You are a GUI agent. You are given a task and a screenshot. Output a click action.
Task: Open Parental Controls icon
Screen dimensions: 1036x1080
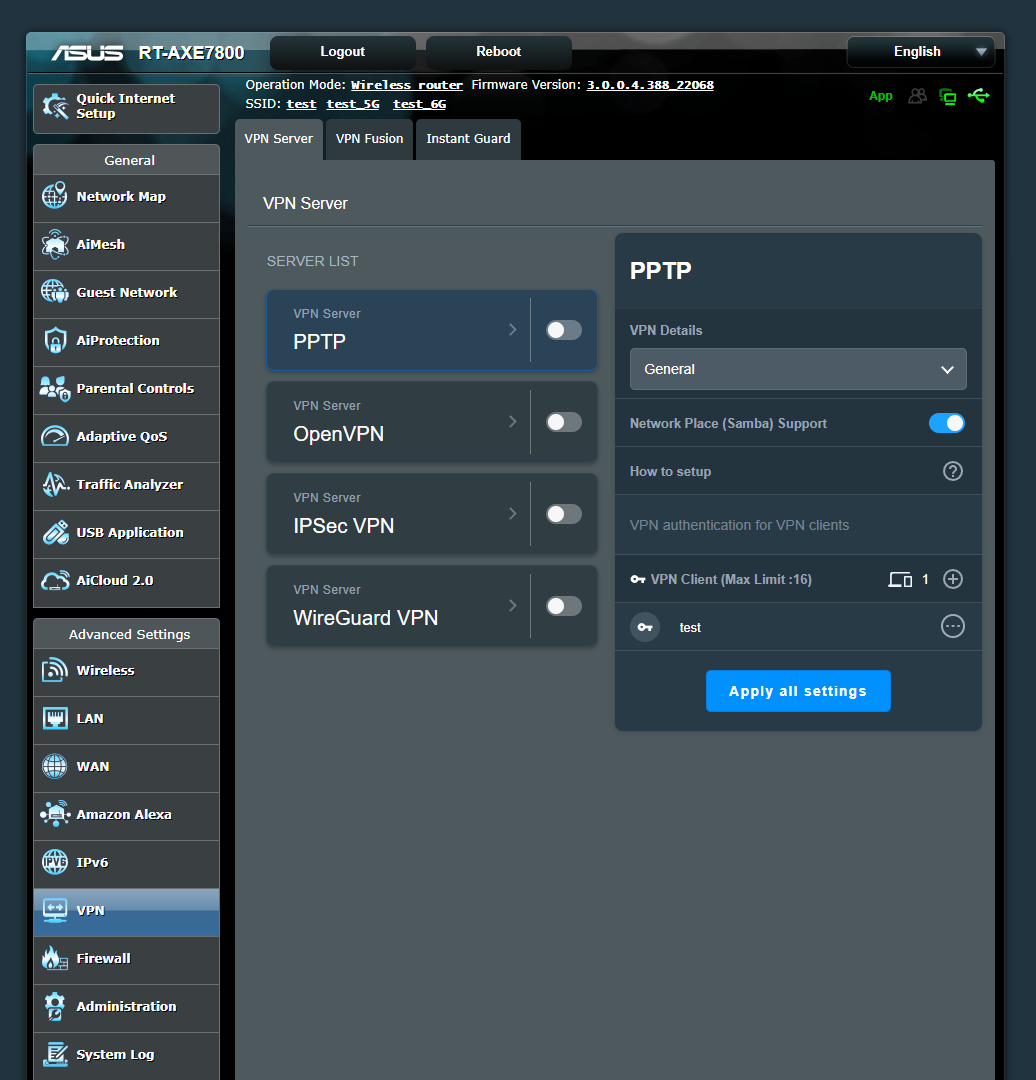tap(55, 388)
